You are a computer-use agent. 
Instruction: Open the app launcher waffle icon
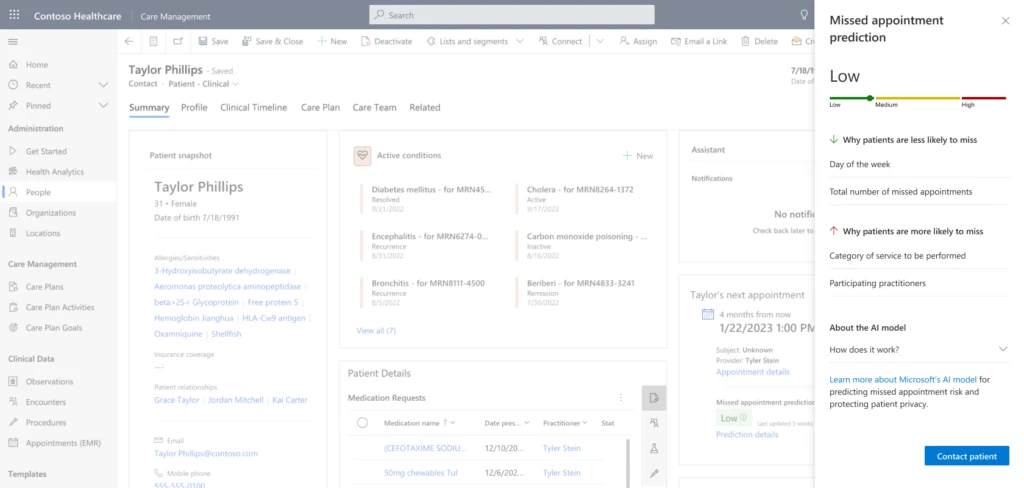(x=14, y=16)
